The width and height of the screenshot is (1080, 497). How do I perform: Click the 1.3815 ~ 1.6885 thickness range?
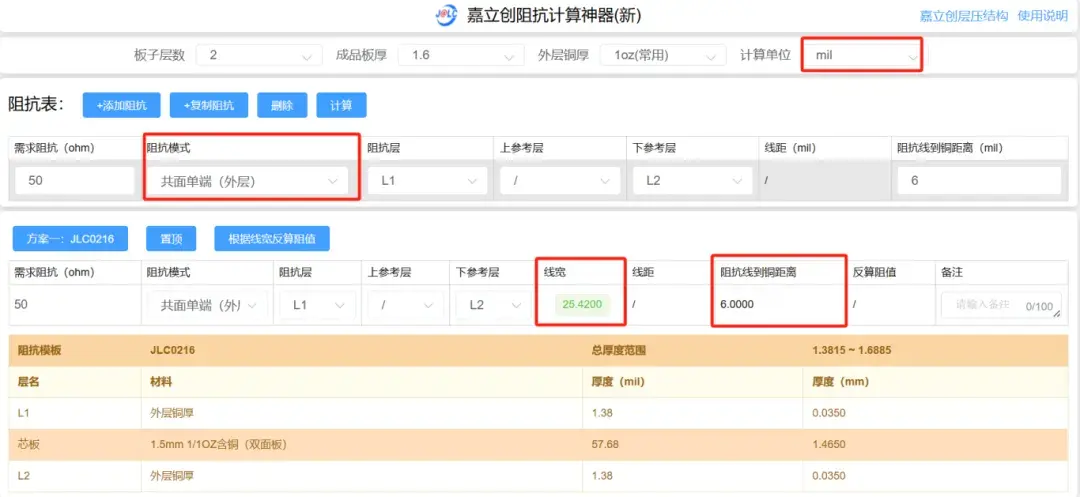[x=852, y=350]
